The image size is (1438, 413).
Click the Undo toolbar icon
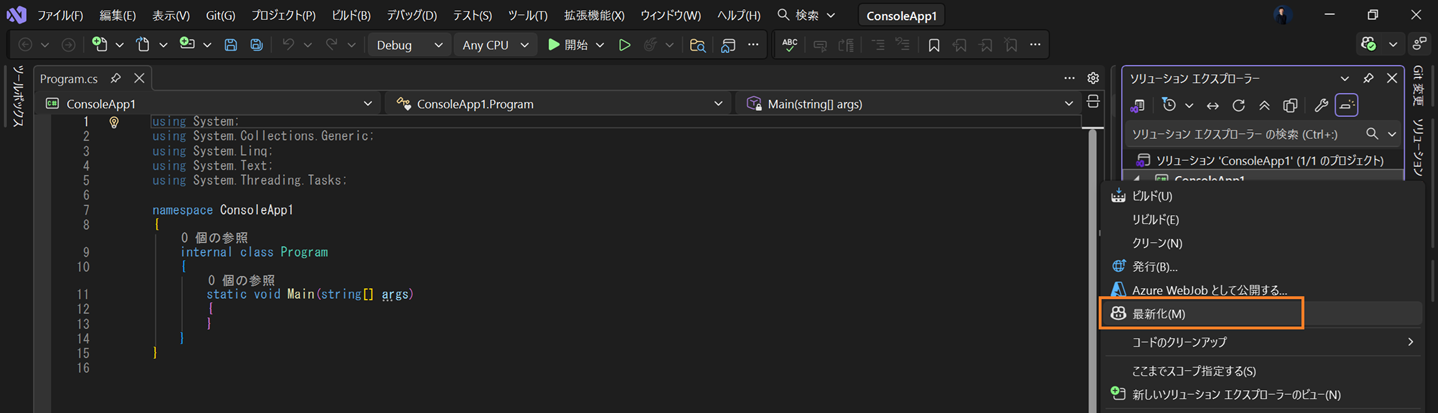288,45
